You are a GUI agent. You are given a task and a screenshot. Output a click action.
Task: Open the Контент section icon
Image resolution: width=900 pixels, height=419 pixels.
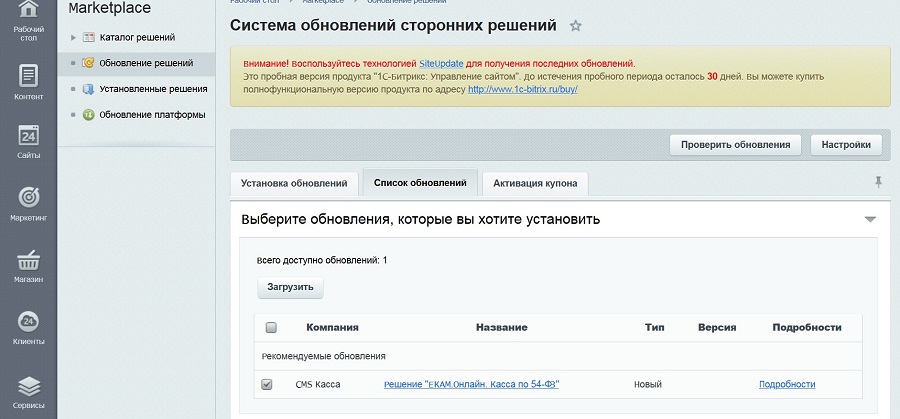click(x=29, y=75)
